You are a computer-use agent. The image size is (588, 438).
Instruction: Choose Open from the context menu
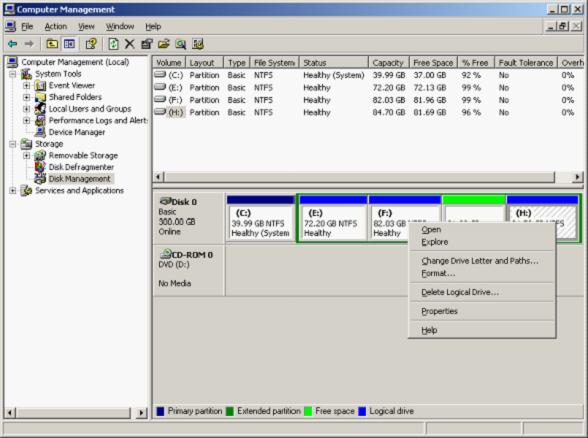[x=482, y=230]
